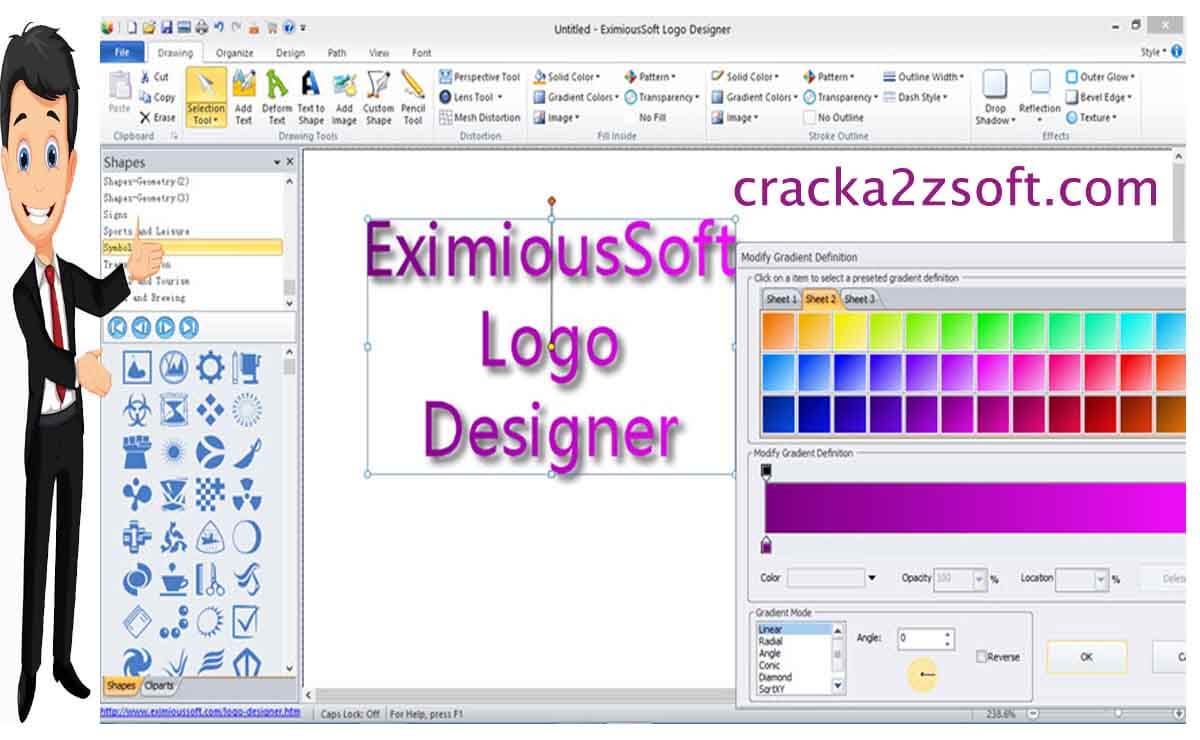Switch to the Organize ribbon tab
Image resolution: width=1200 pixels, height=740 pixels.
tap(234, 53)
